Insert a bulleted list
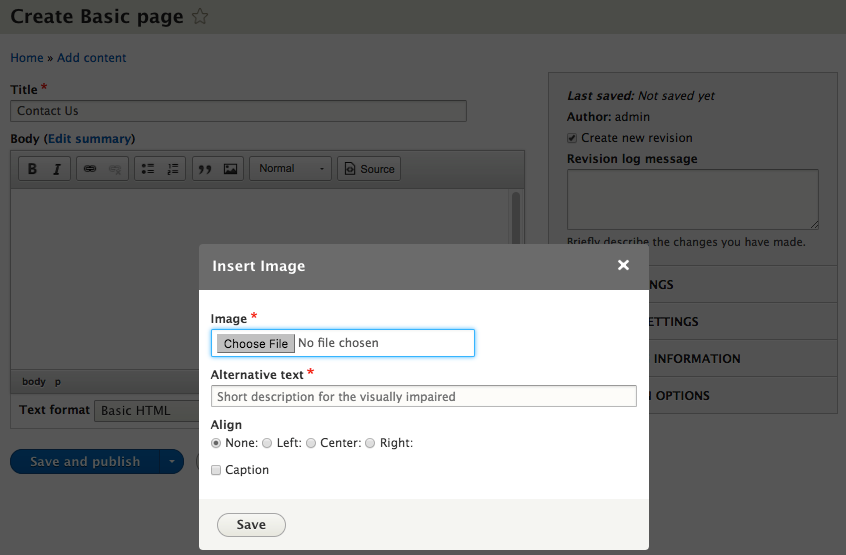This screenshot has width=846, height=555. click(x=148, y=169)
